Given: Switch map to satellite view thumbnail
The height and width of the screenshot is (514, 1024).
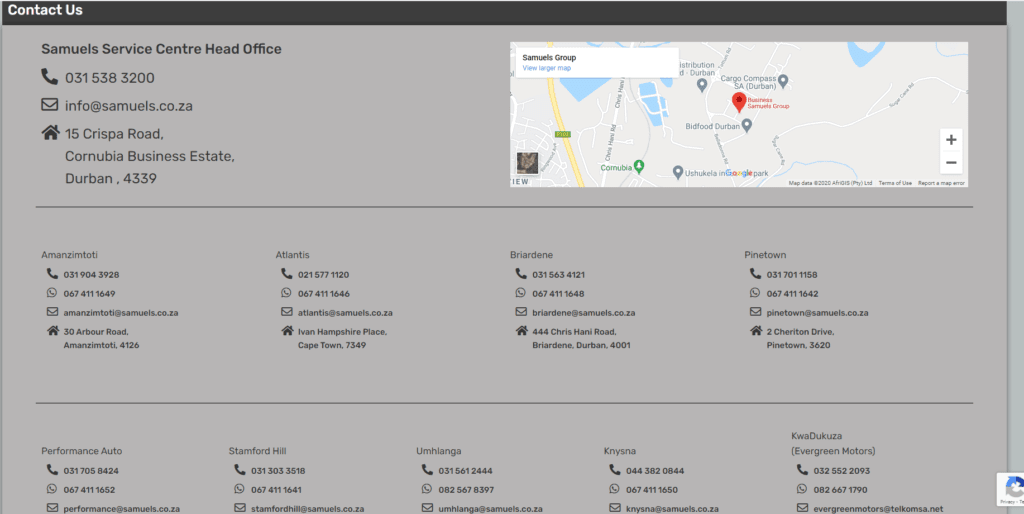Looking at the screenshot, I should [x=527, y=163].
